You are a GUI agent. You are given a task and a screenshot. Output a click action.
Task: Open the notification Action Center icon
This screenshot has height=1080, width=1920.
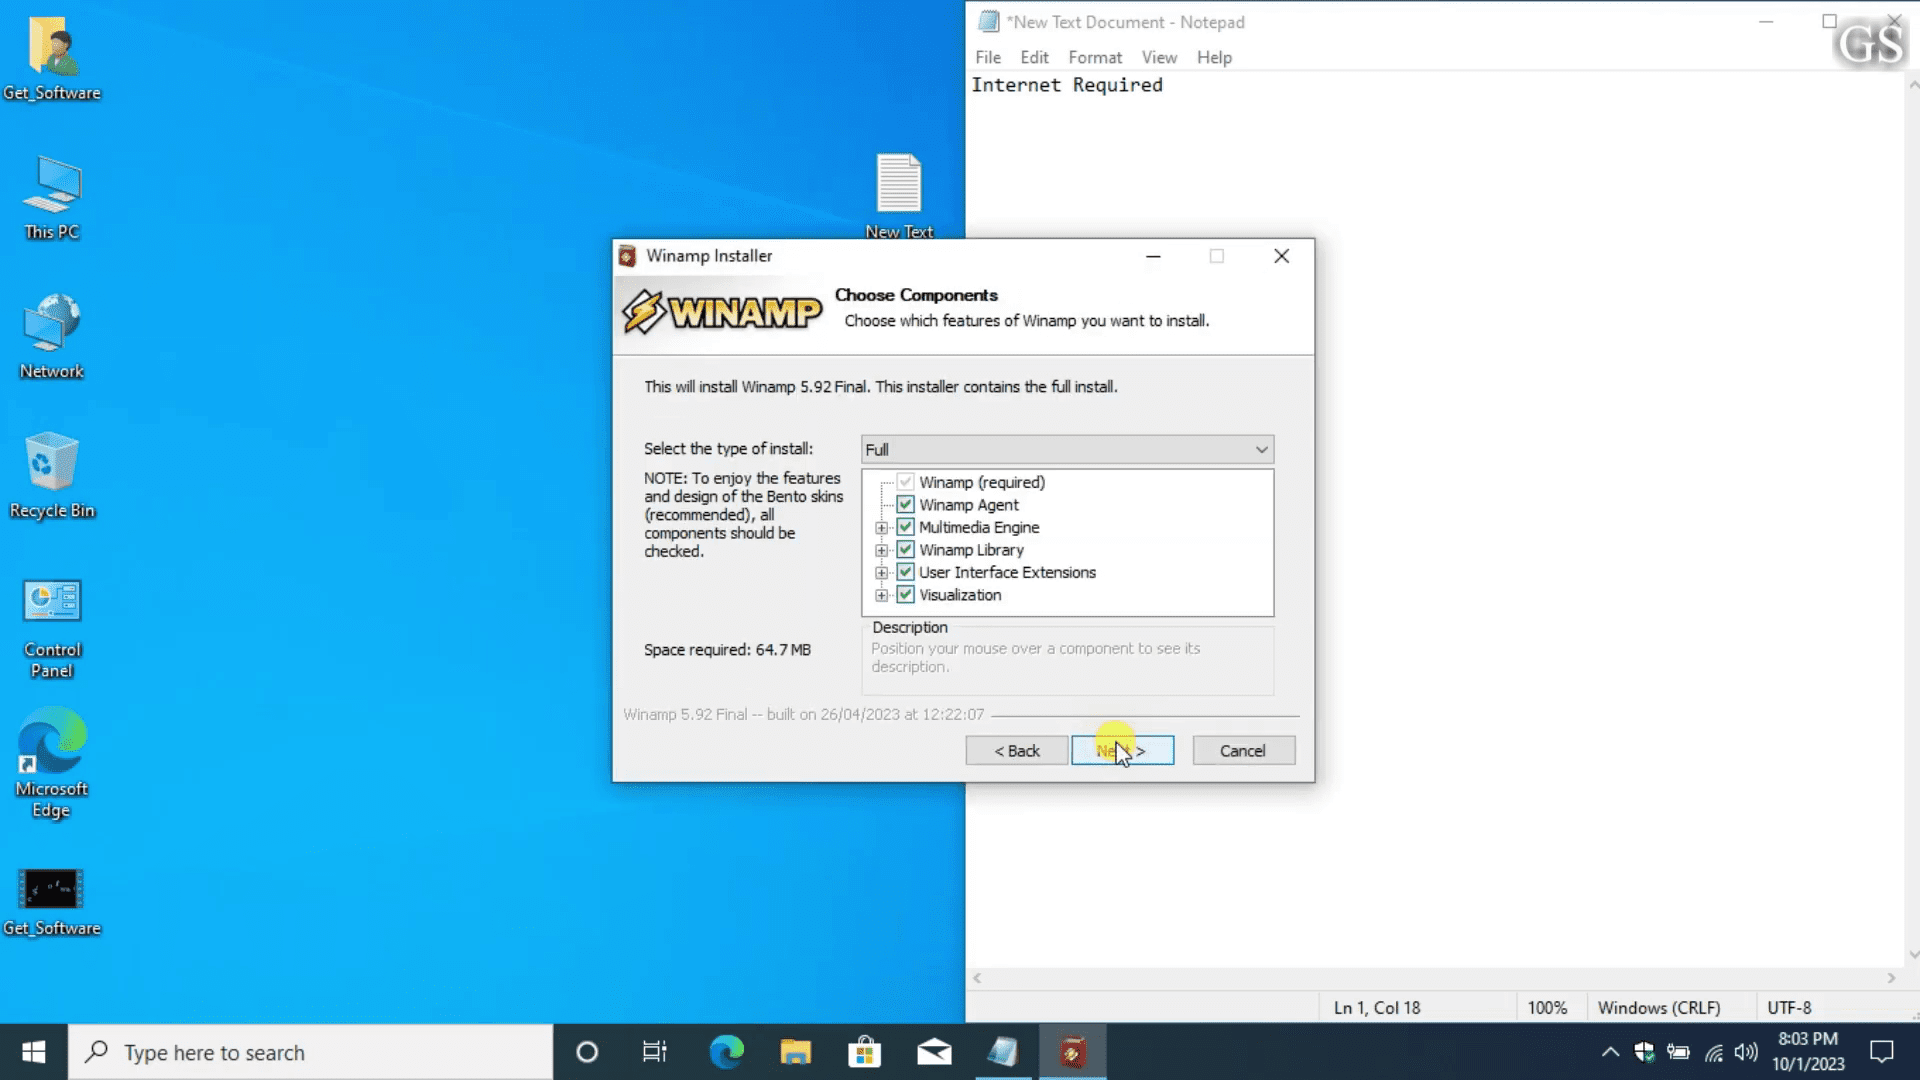pos(1882,1052)
